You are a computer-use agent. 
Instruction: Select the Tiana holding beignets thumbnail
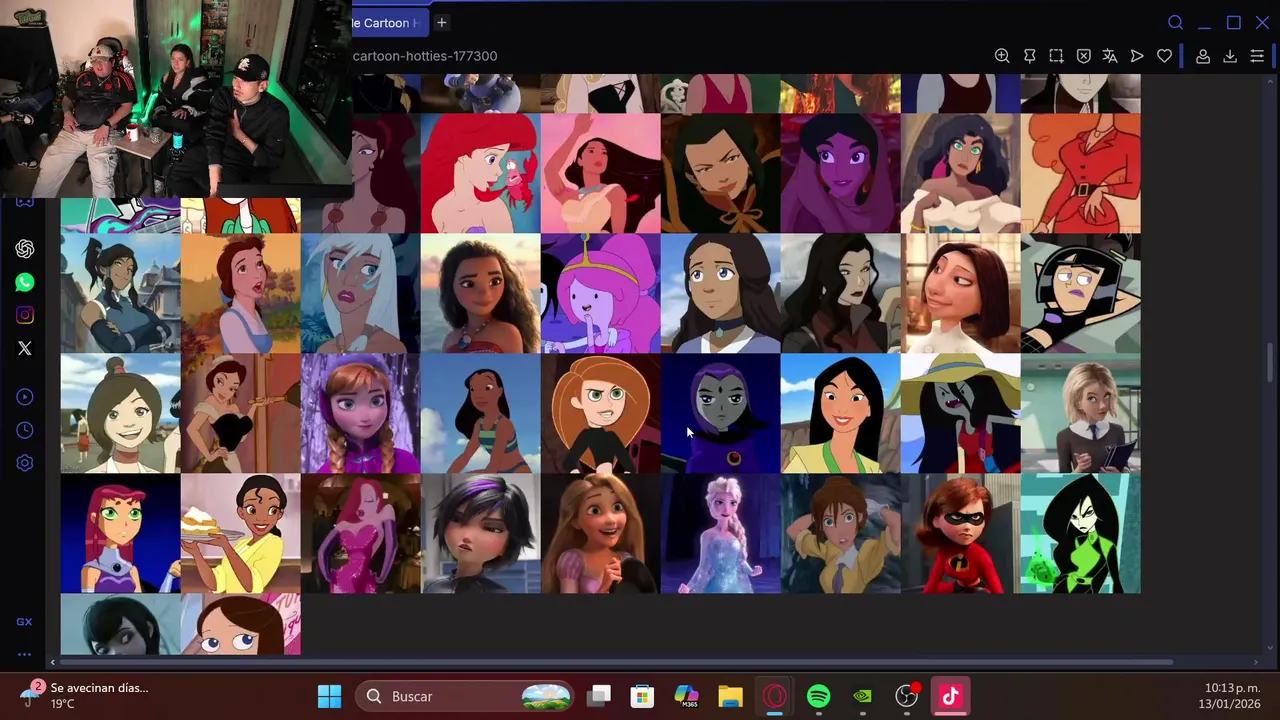tap(240, 533)
